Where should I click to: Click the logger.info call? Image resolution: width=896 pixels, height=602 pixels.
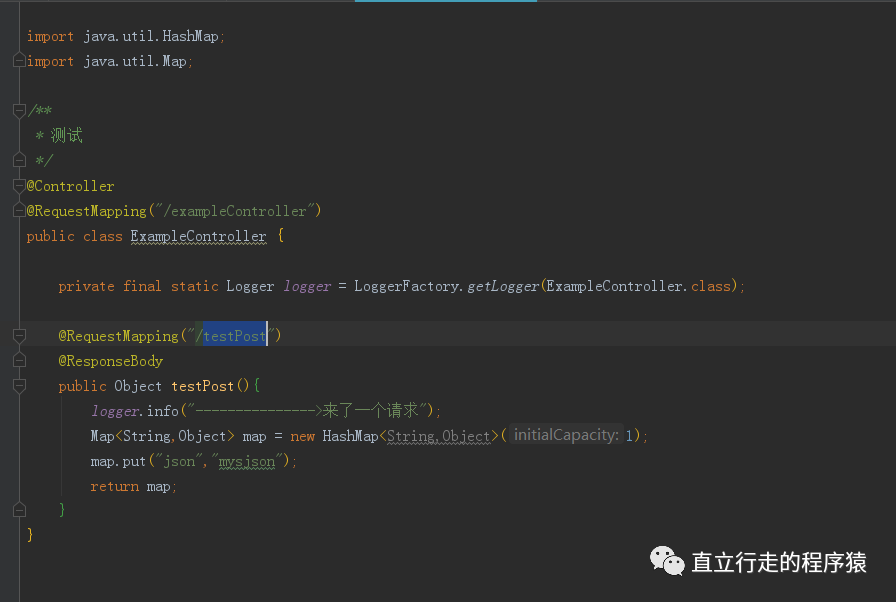point(135,411)
